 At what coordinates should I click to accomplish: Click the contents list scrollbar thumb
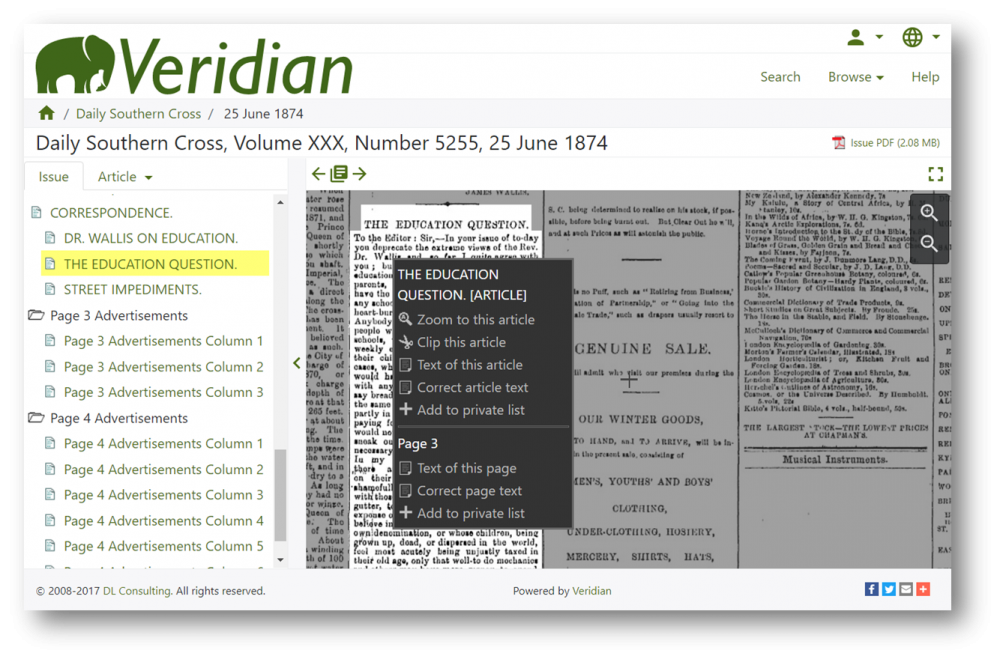coord(280,495)
